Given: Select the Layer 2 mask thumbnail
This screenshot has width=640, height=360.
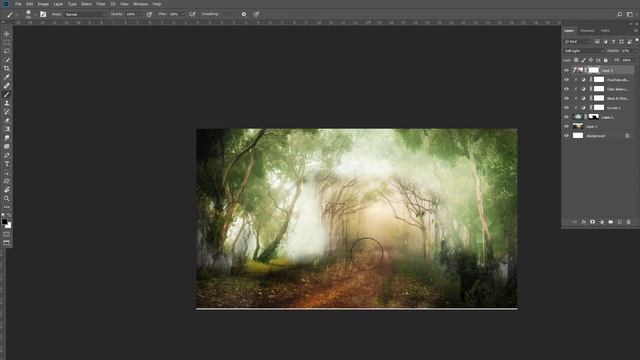Looking at the screenshot, I should 594,117.
